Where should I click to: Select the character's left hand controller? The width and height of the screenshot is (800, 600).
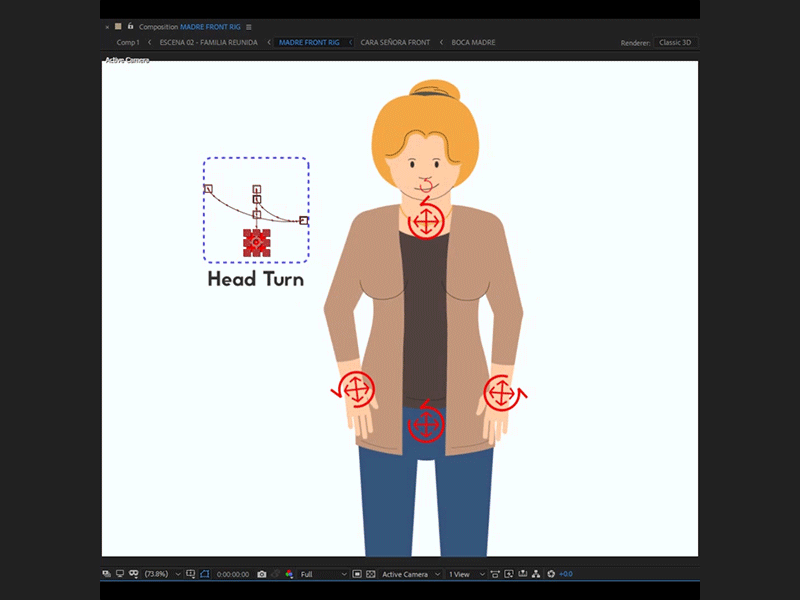click(x=504, y=393)
